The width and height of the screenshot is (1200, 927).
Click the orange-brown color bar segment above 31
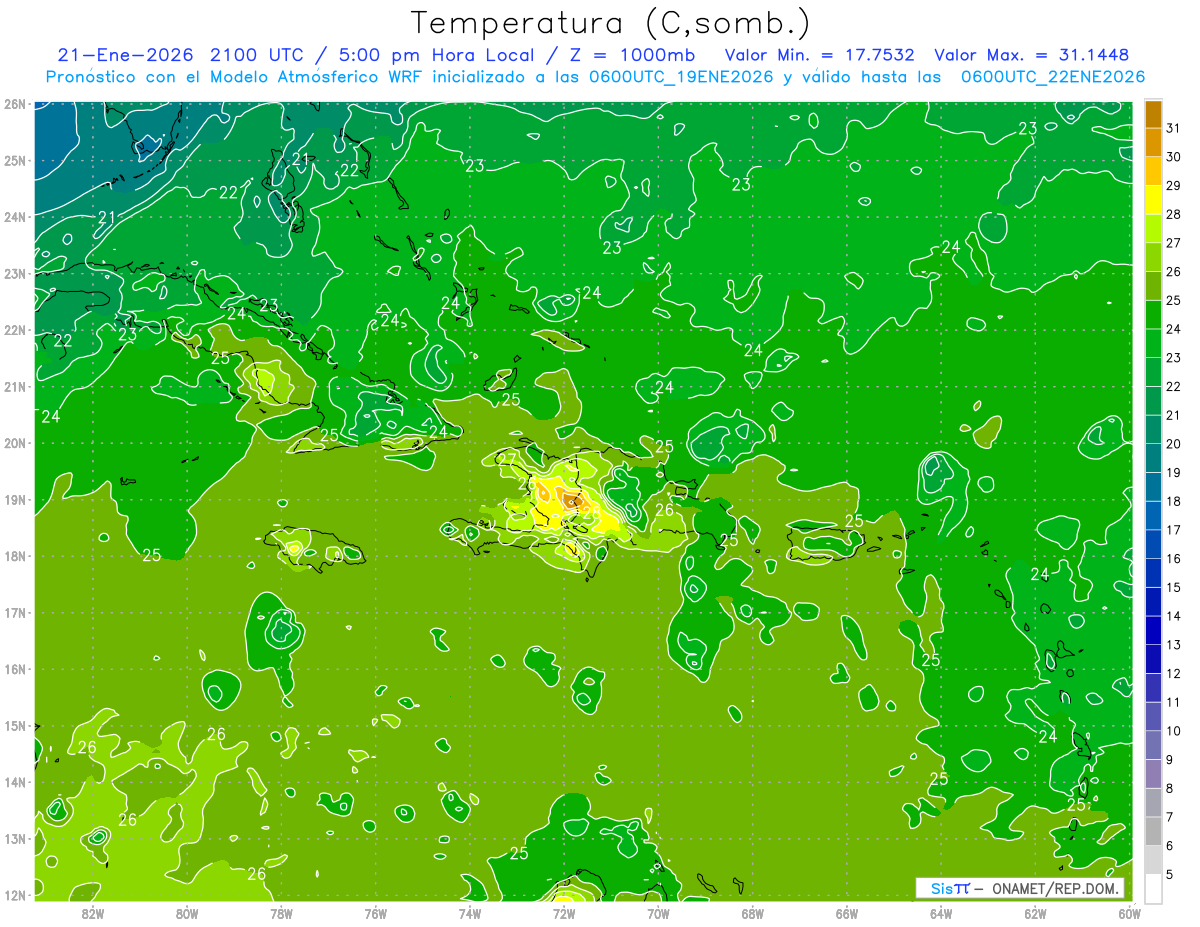(x=1153, y=113)
